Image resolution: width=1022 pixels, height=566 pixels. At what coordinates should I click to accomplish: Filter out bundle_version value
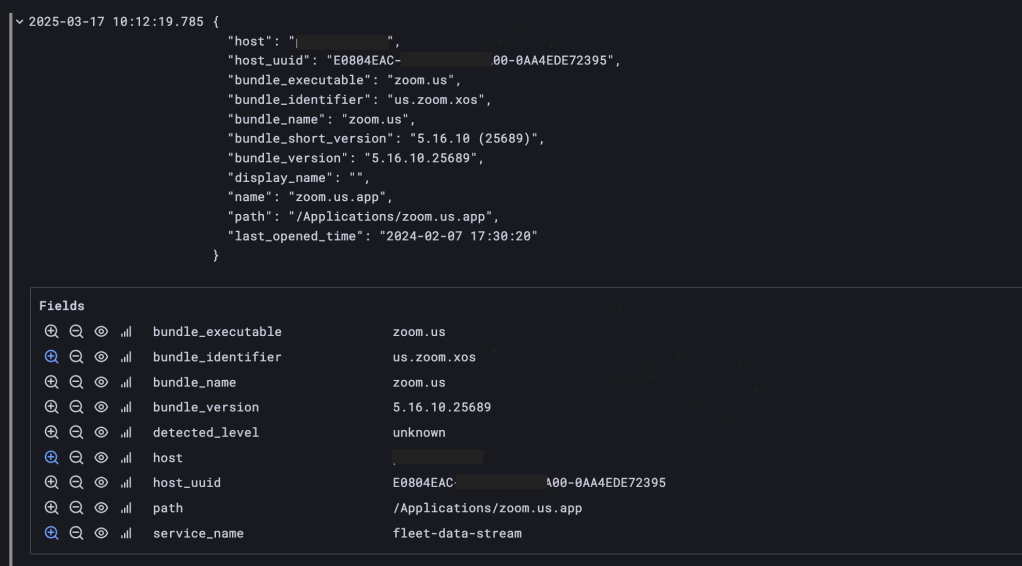[x=76, y=407]
